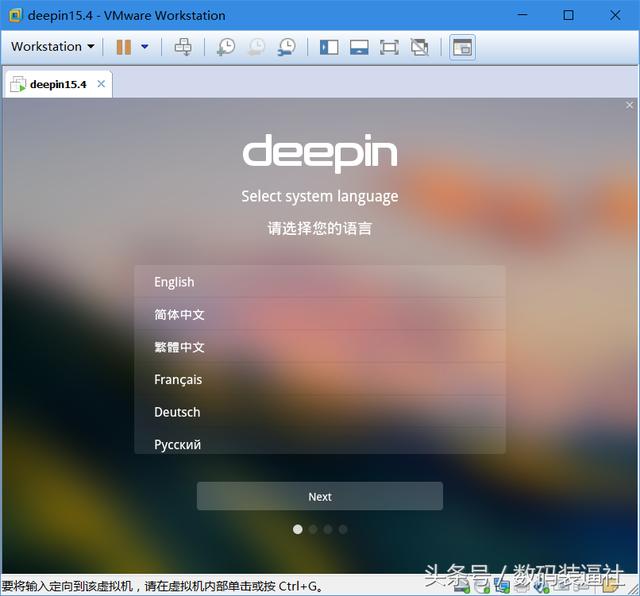The height and width of the screenshot is (596, 640).
Task: Click the second installer step dot
Action: coord(313,529)
